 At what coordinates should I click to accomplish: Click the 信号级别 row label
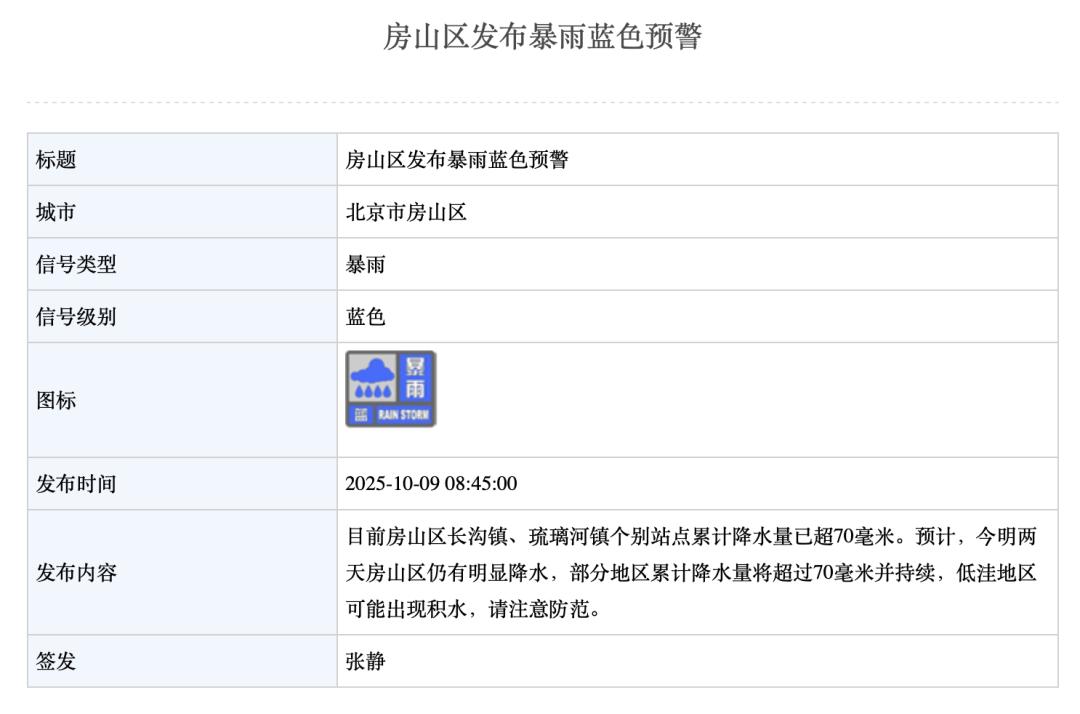coord(76,317)
